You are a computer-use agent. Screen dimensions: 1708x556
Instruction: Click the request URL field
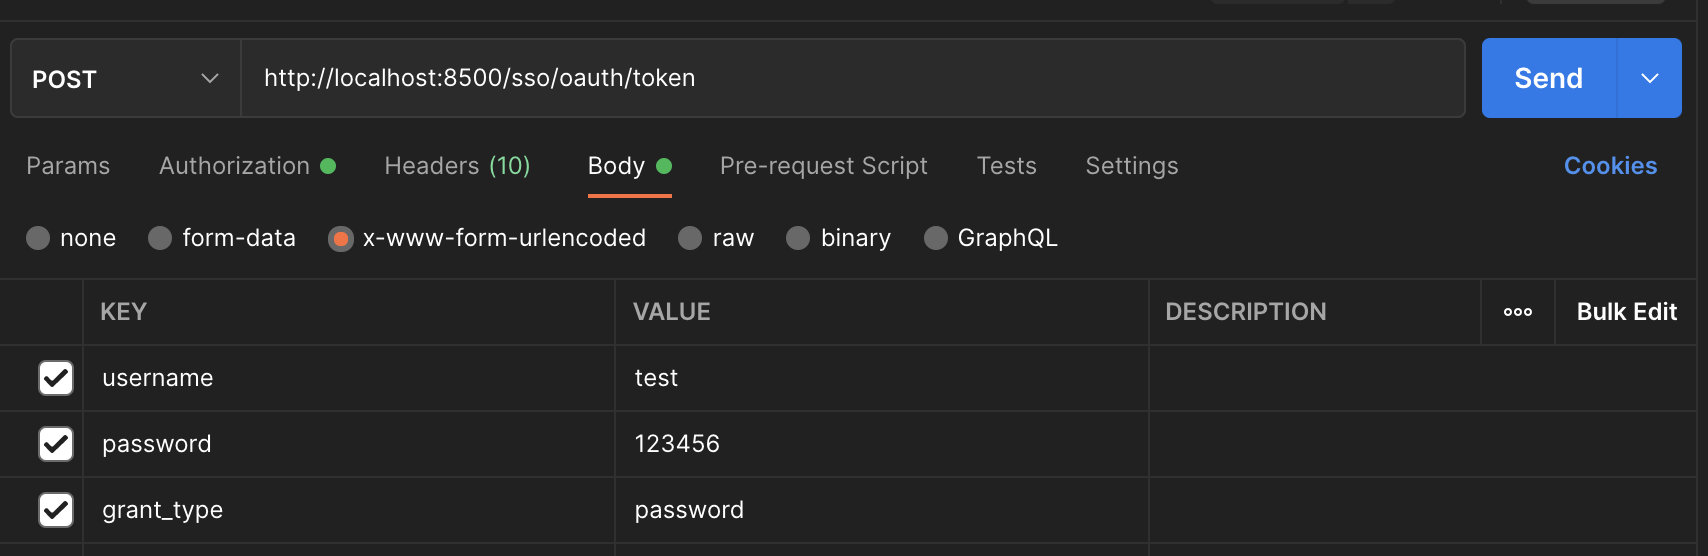(850, 79)
